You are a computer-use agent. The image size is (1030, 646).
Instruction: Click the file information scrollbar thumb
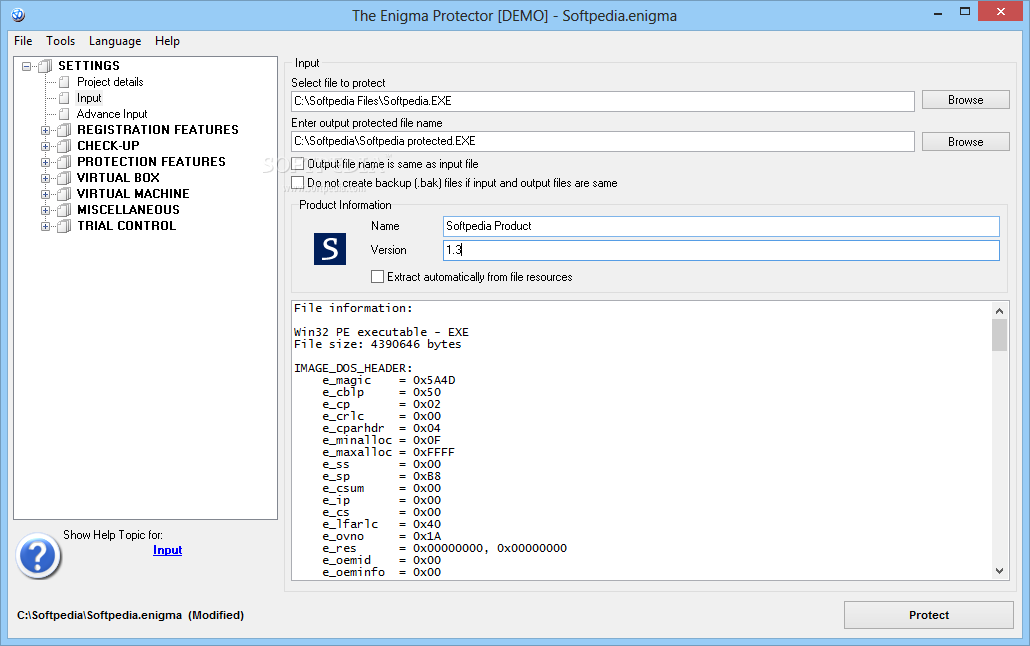[x=999, y=335]
